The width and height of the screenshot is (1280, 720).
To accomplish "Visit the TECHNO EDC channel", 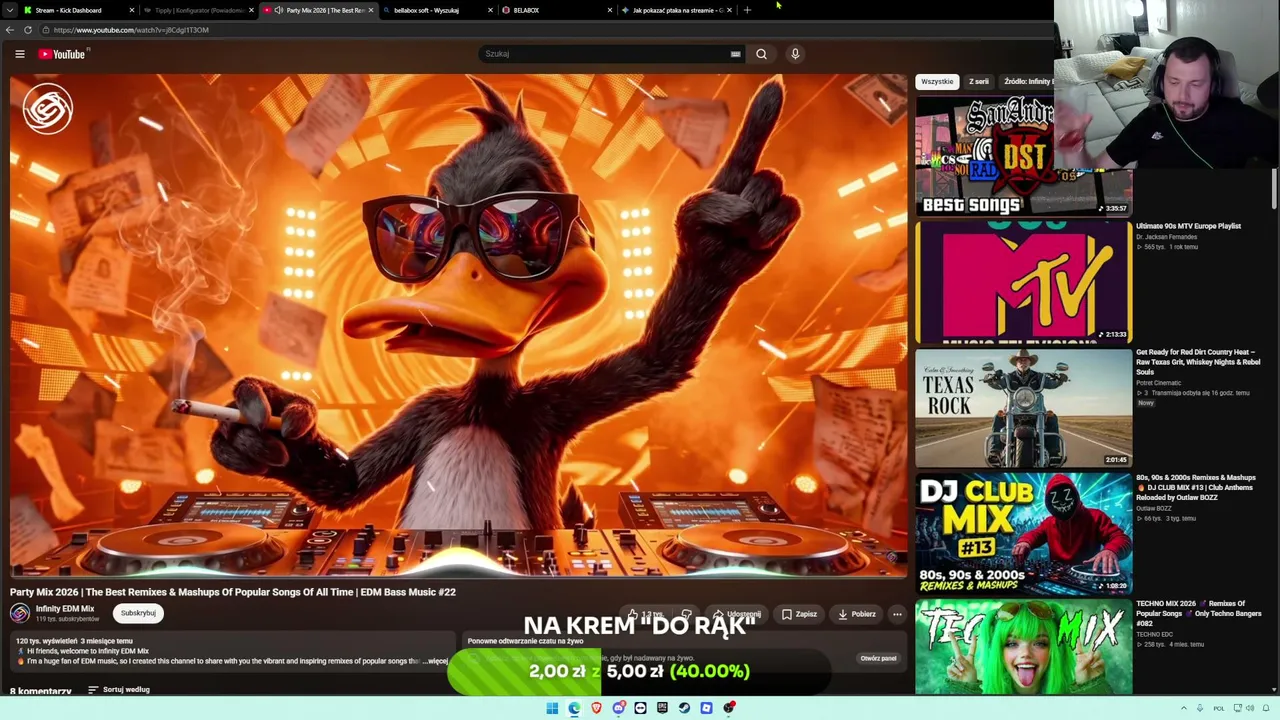I will [x=1154, y=635].
